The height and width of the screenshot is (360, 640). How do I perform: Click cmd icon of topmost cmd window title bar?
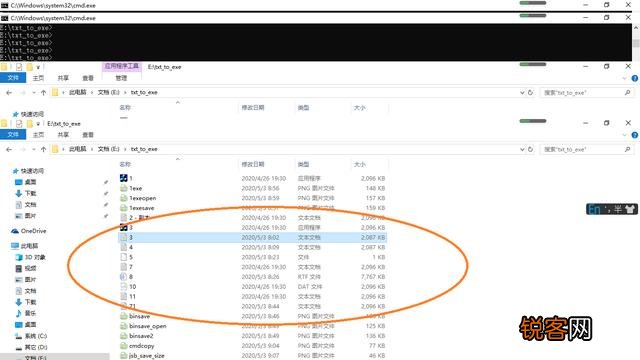tap(4, 5)
